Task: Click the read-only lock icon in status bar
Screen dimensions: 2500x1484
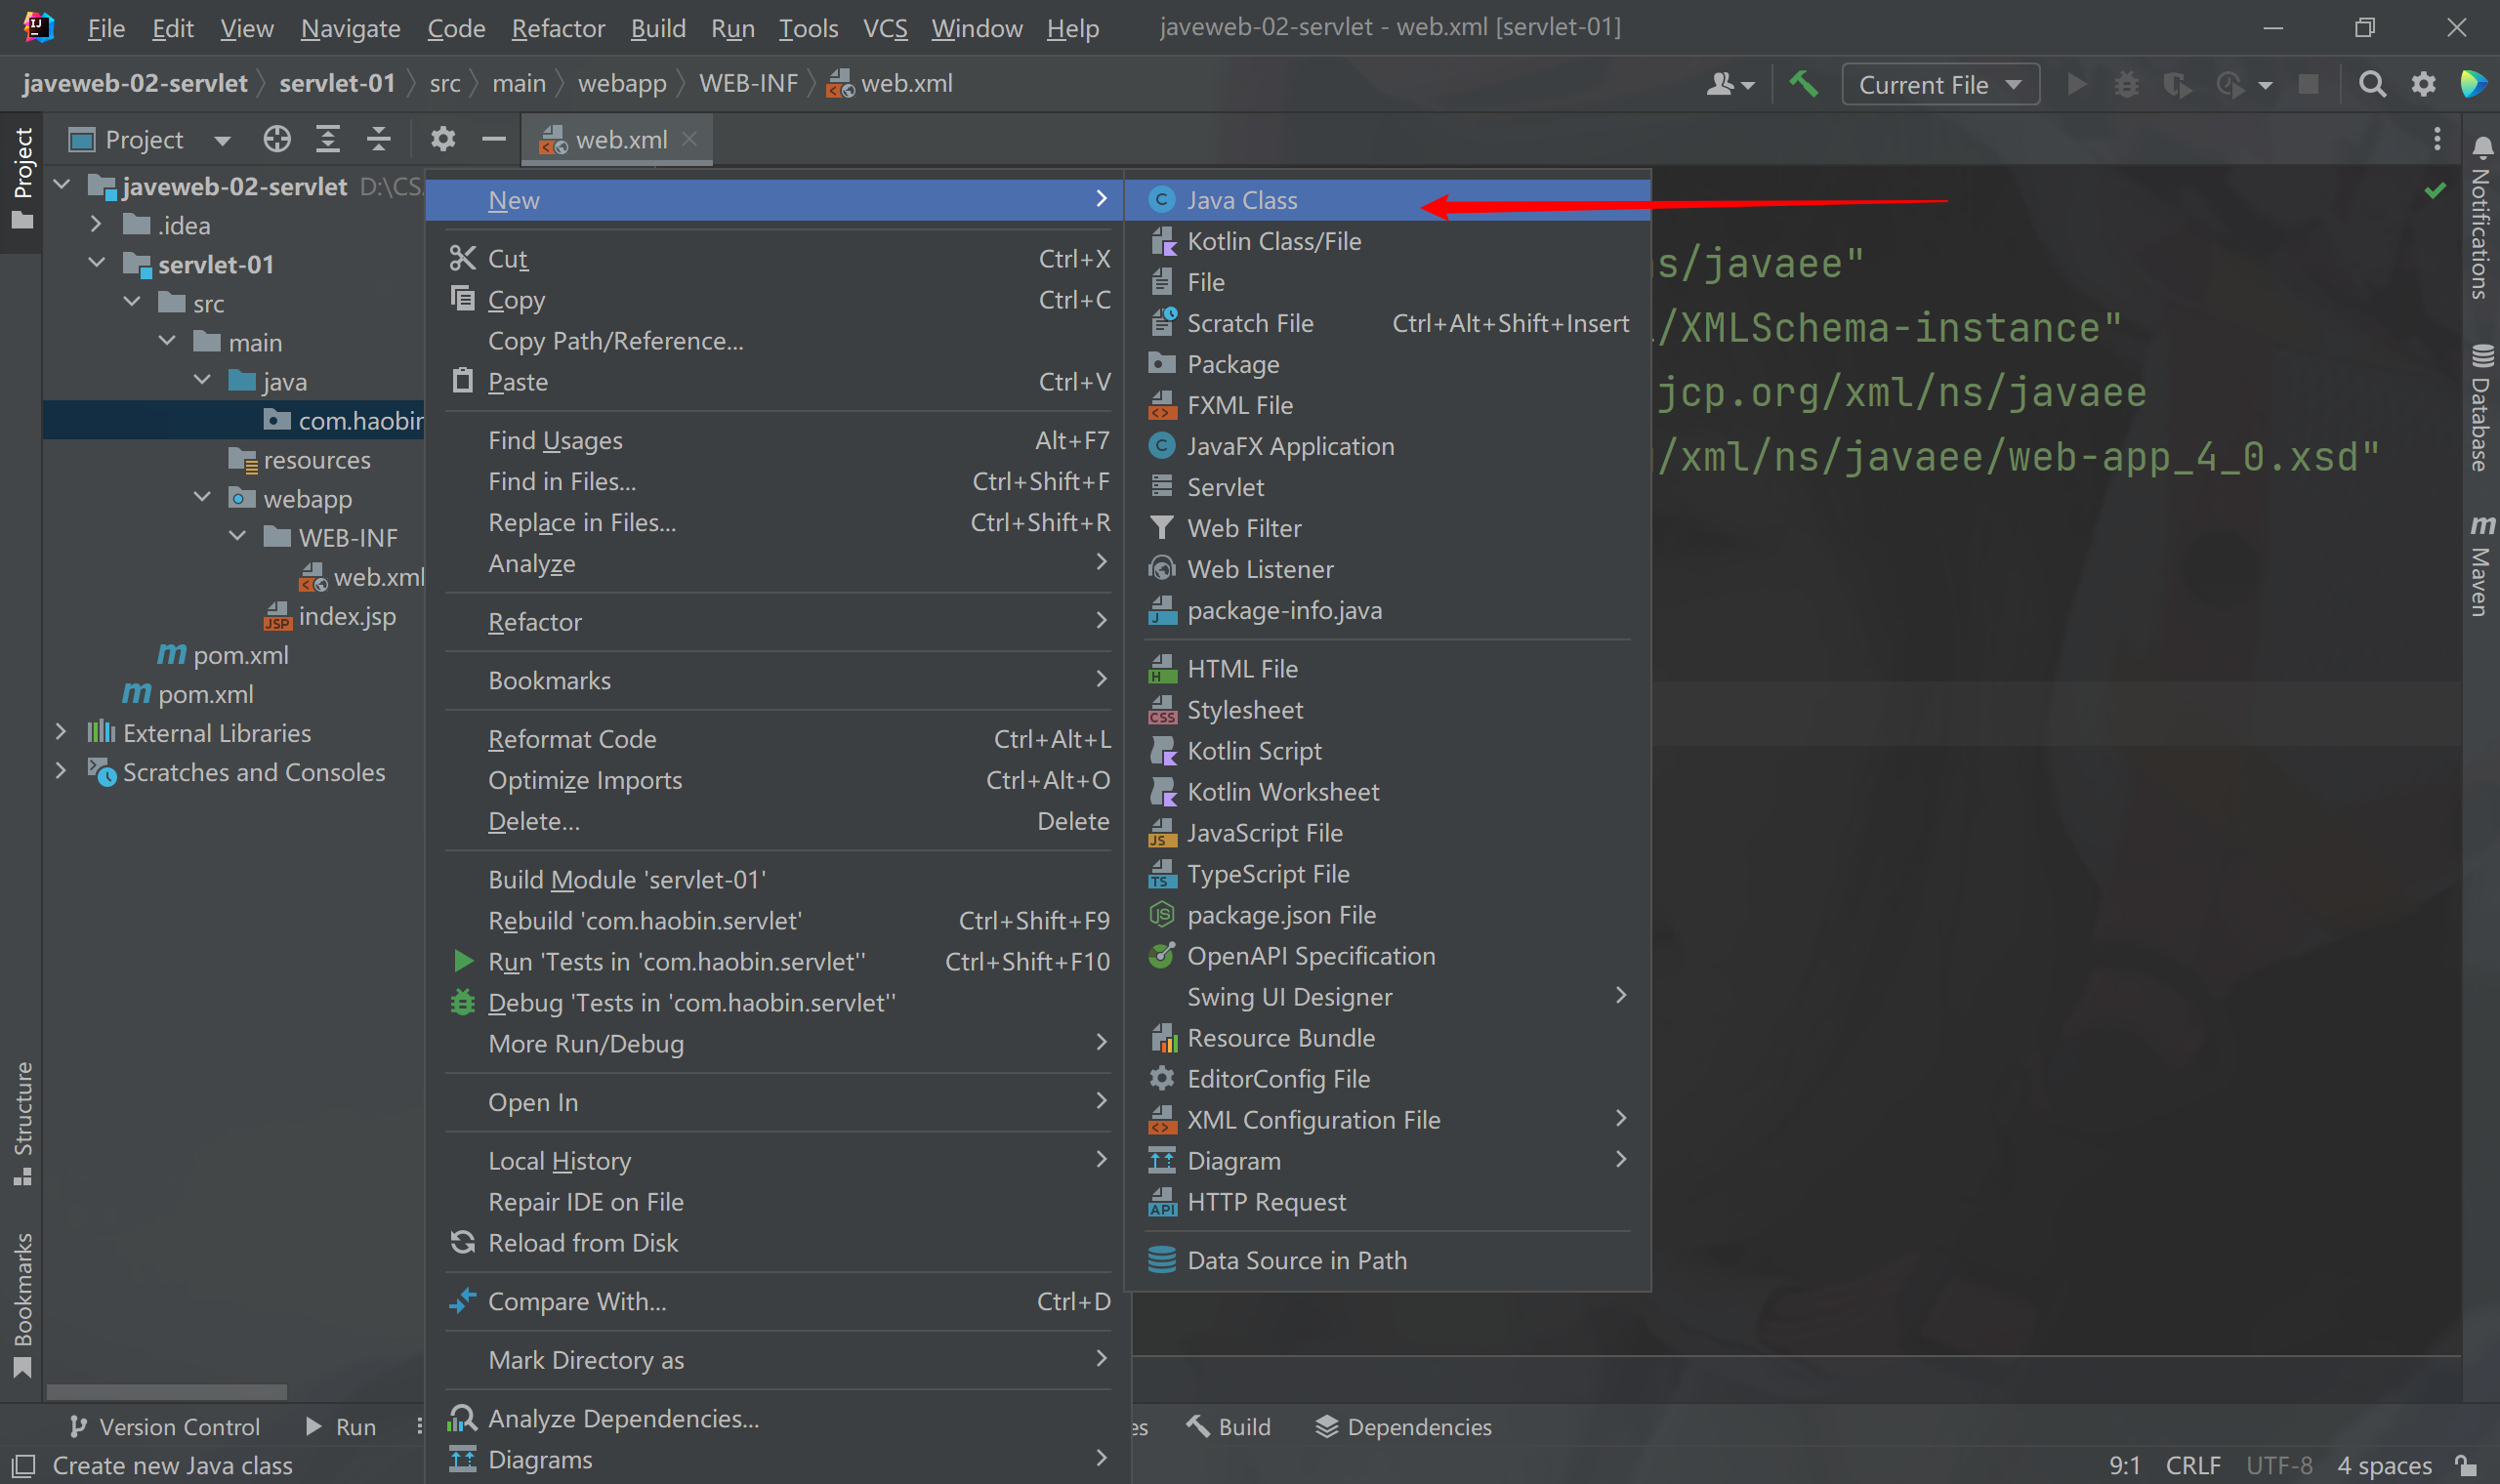Action: (x=2466, y=1465)
